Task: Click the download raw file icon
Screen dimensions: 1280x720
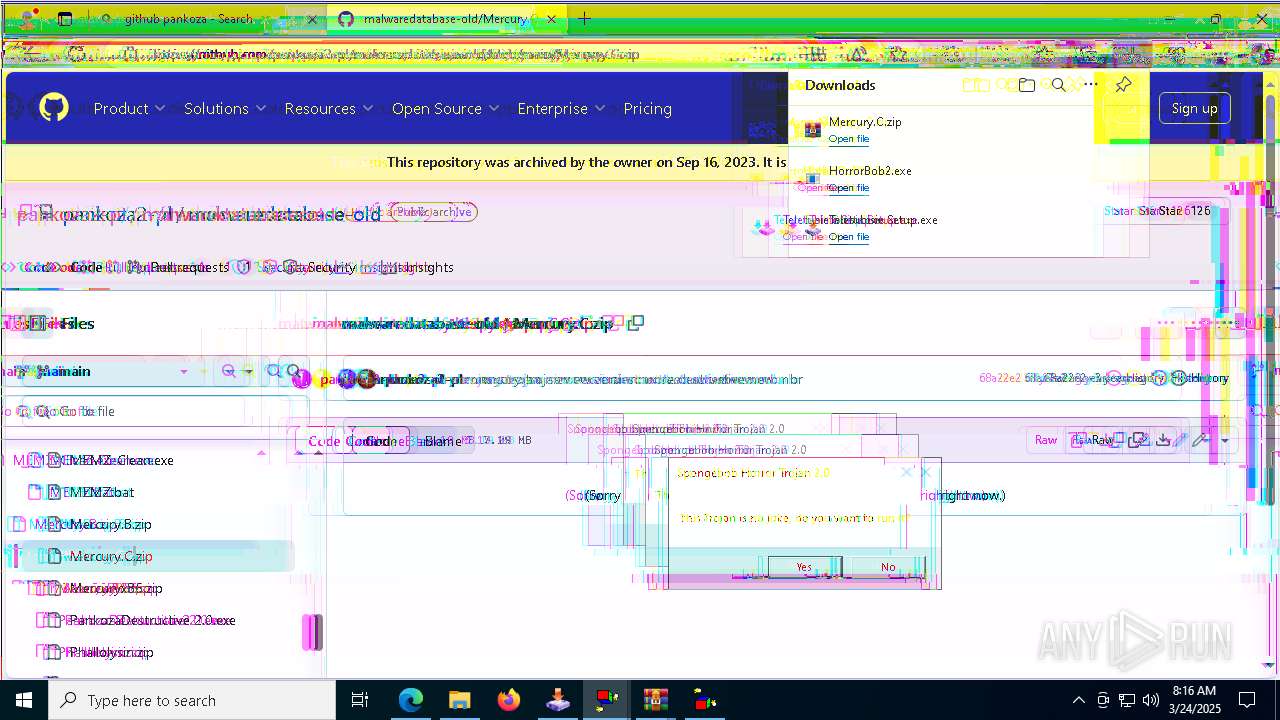Action: 1163,440
